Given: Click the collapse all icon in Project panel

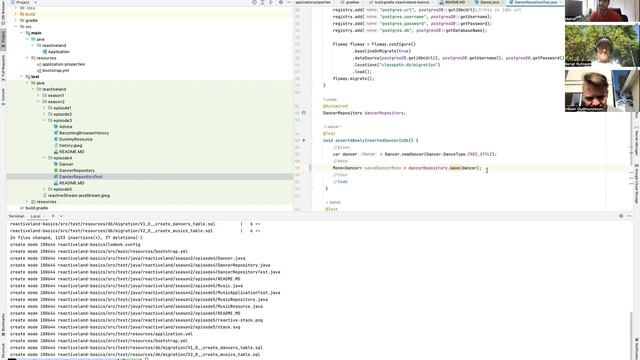Looking at the screenshot, I should 270,2.
